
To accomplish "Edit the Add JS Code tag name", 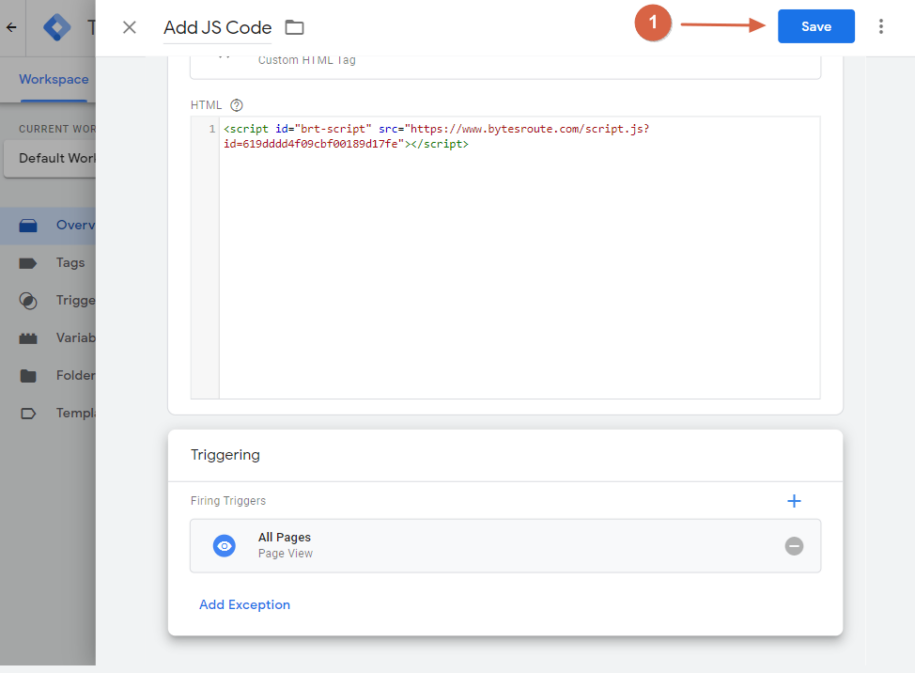I will [217, 27].
